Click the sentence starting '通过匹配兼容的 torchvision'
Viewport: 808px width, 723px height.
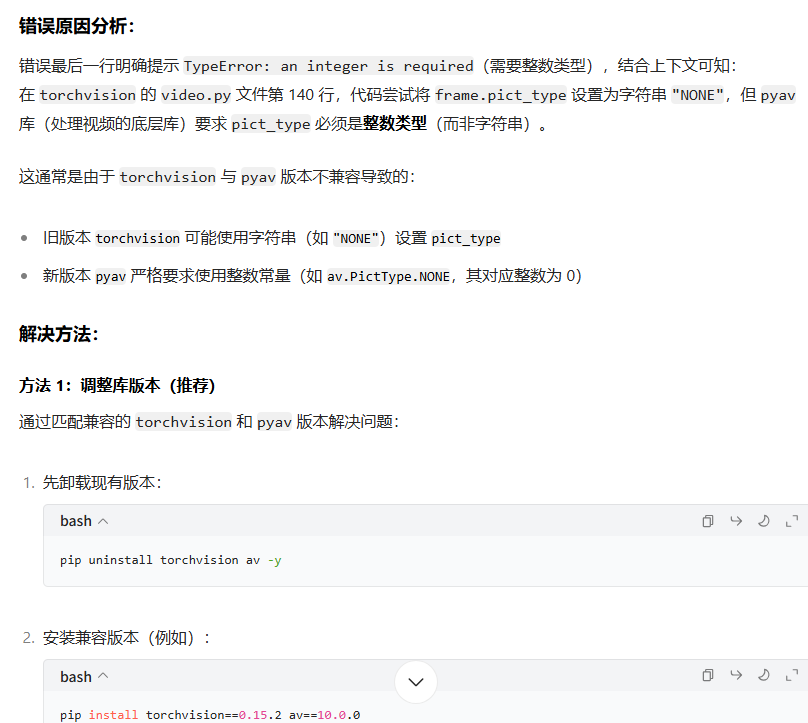(209, 422)
